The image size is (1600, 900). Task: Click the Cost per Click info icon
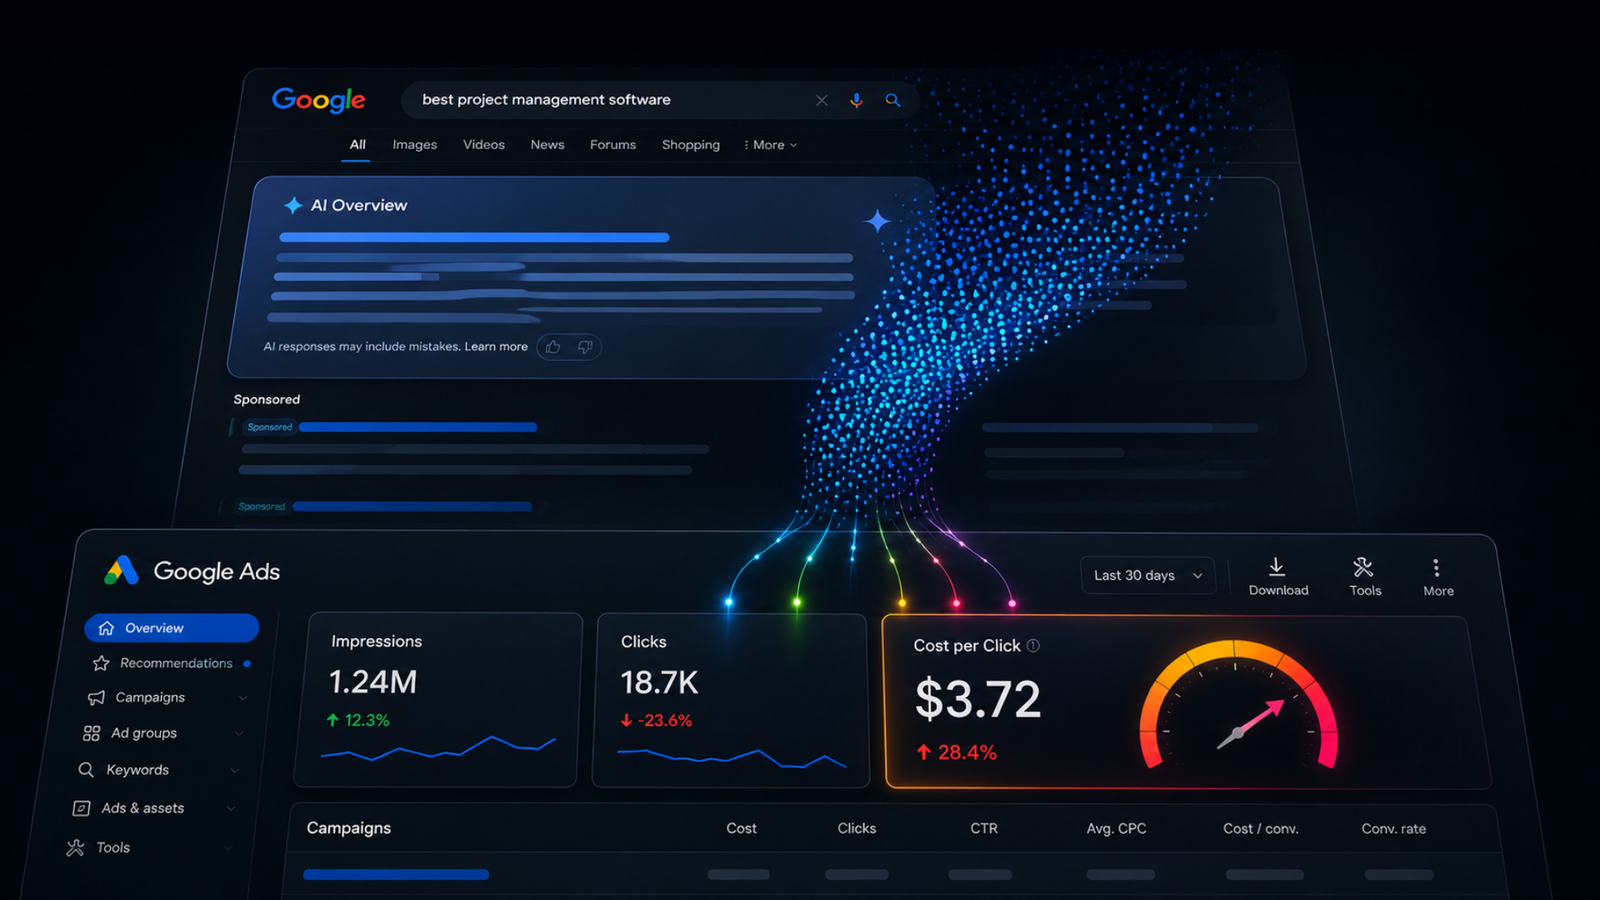click(1033, 646)
